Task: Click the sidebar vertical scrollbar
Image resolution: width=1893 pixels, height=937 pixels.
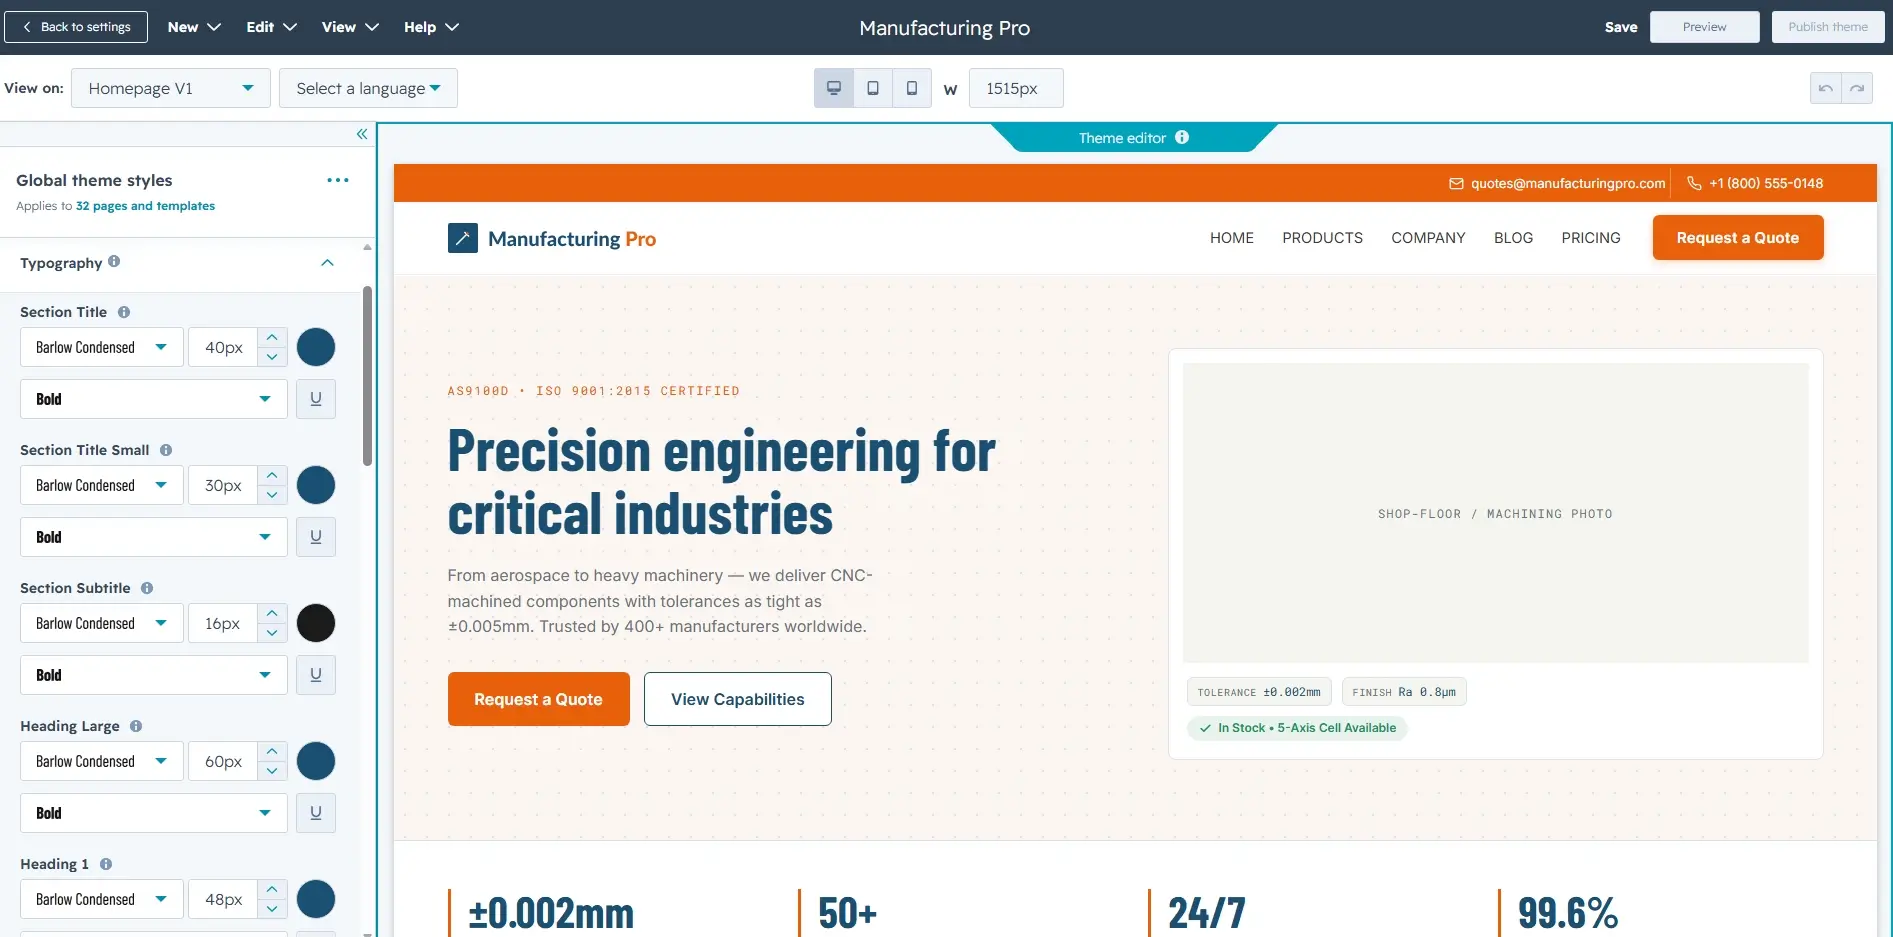Action: coord(367,376)
